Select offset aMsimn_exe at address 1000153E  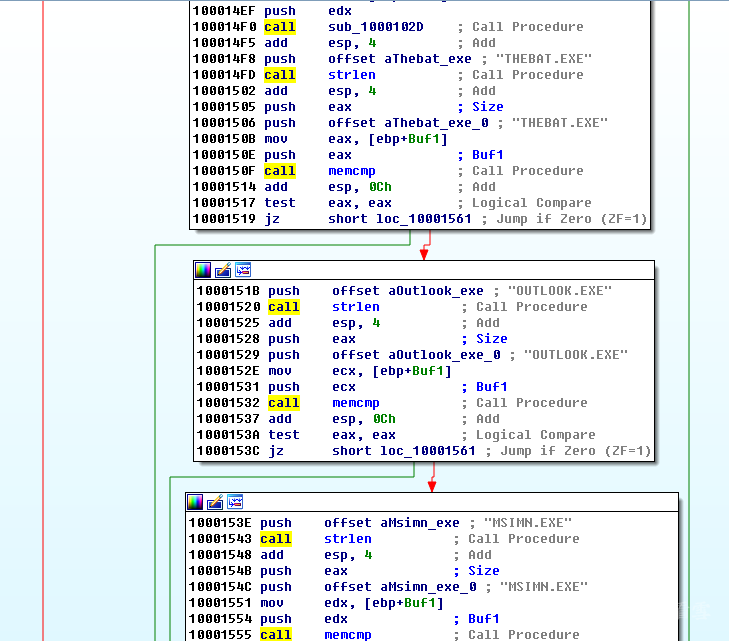(x=391, y=523)
